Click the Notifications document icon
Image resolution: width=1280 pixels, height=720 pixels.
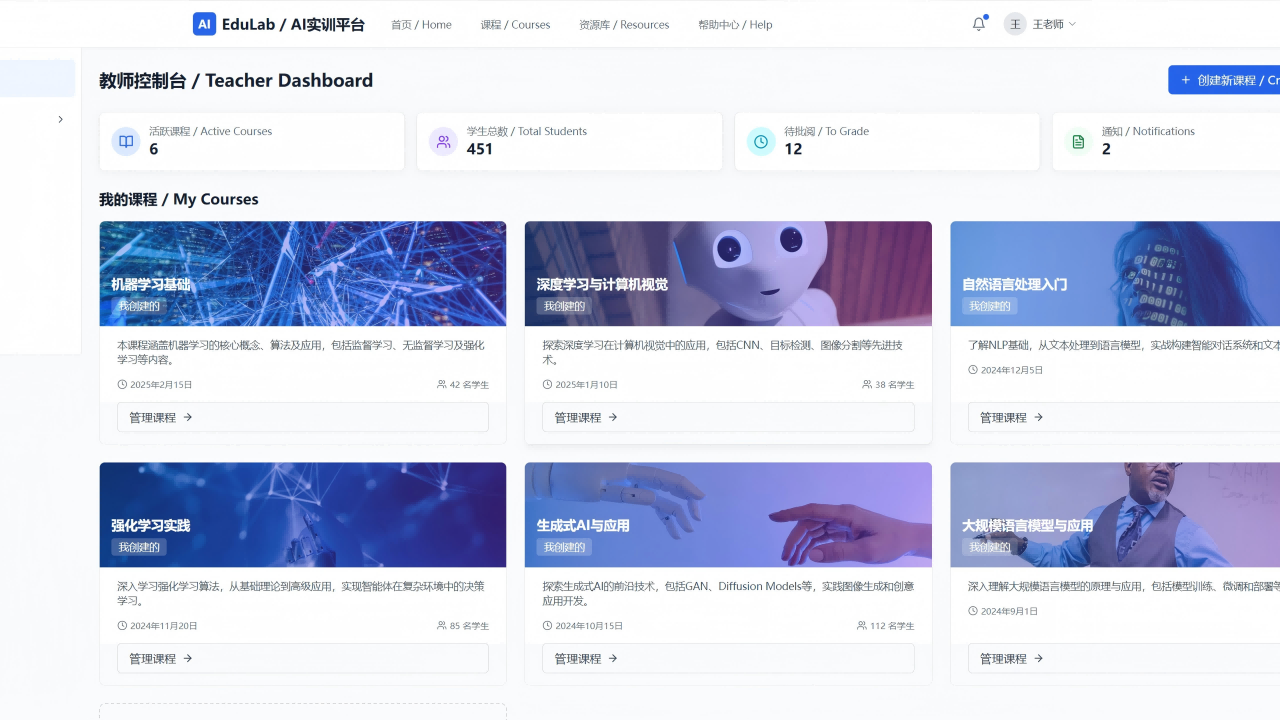click(x=1078, y=141)
